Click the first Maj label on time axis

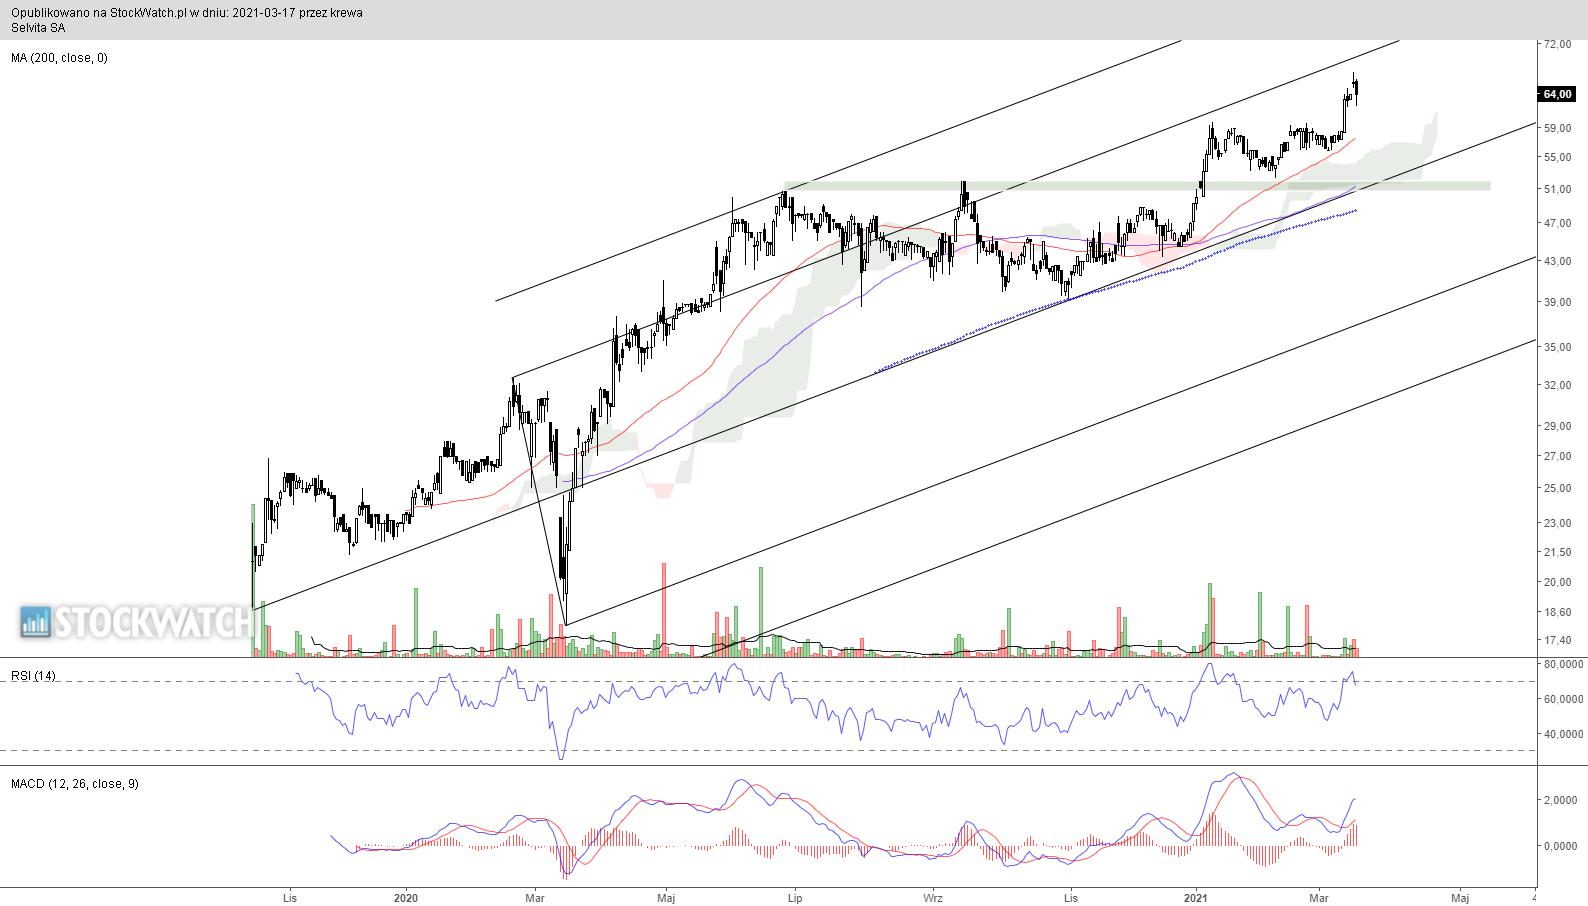(665, 897)
